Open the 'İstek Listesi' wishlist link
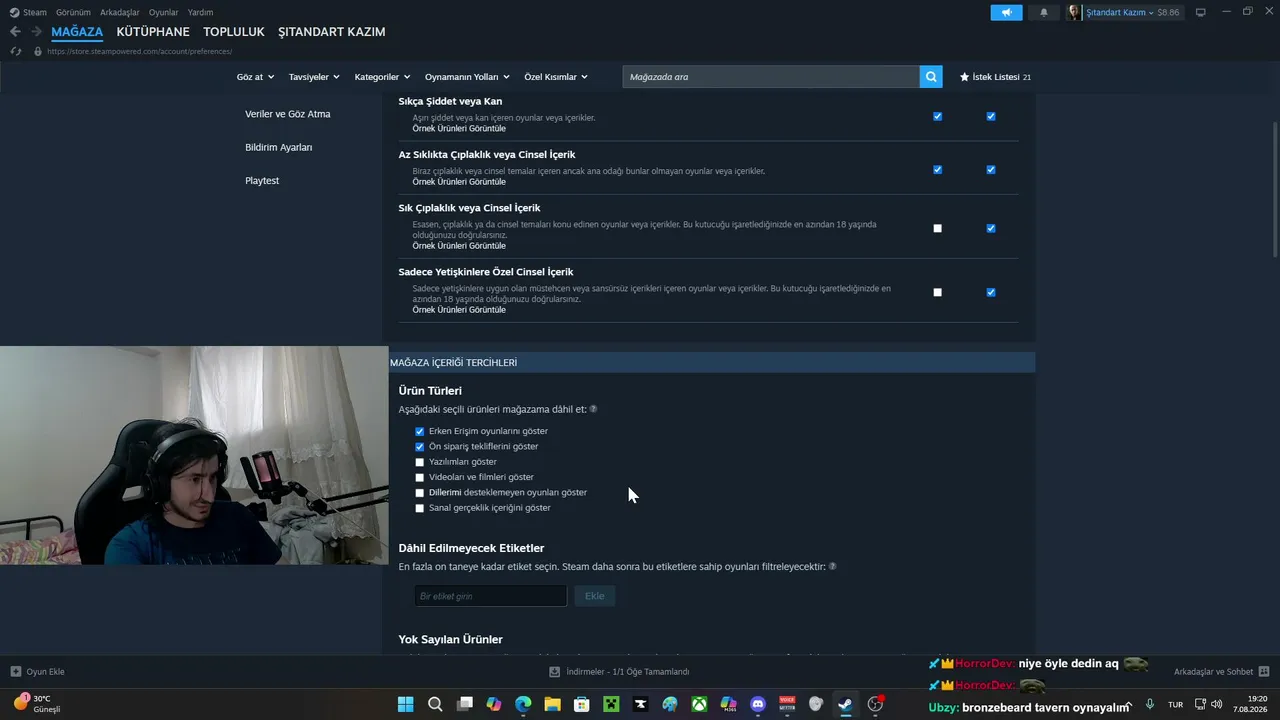This screenshot has width=1280, height=720. [x=995, y=77]
